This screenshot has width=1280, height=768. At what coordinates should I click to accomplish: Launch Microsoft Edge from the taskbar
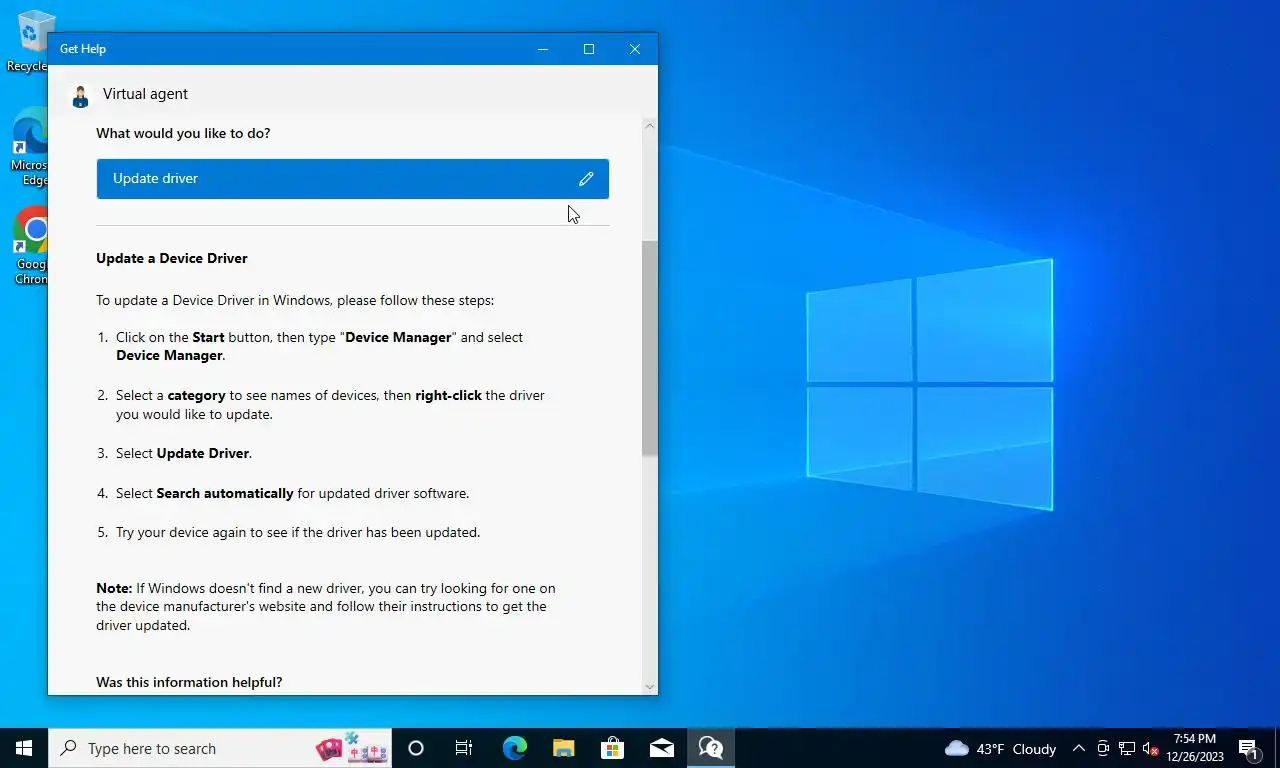pos(514,748)
